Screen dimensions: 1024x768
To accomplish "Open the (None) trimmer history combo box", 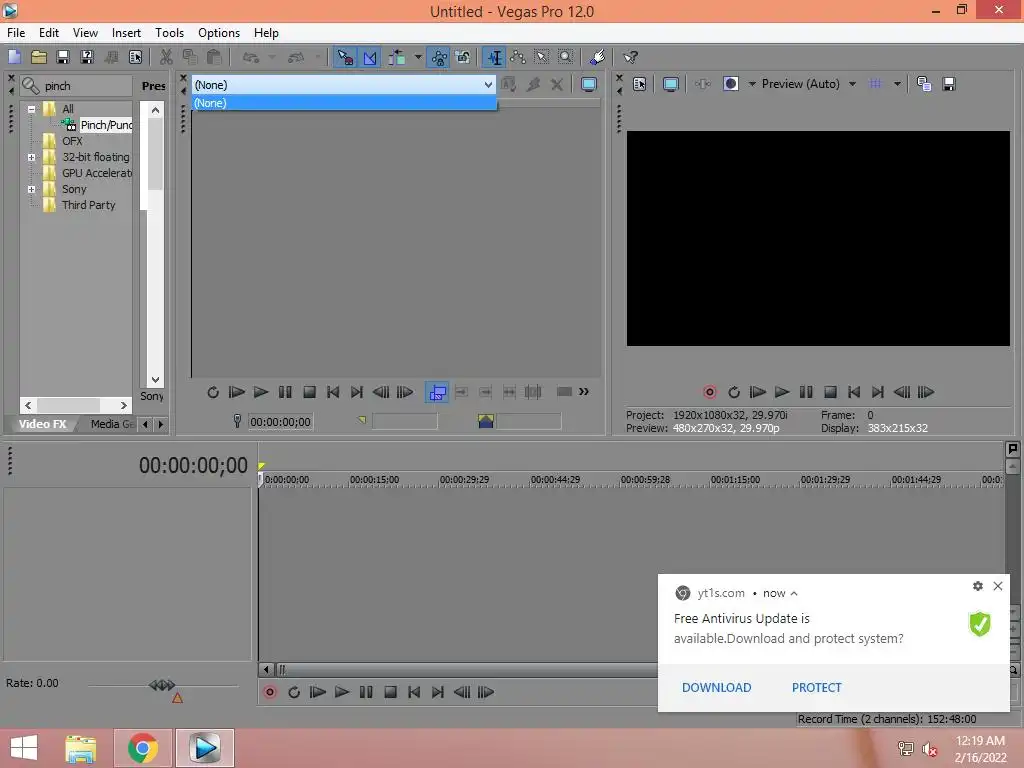I will [344, 85].
